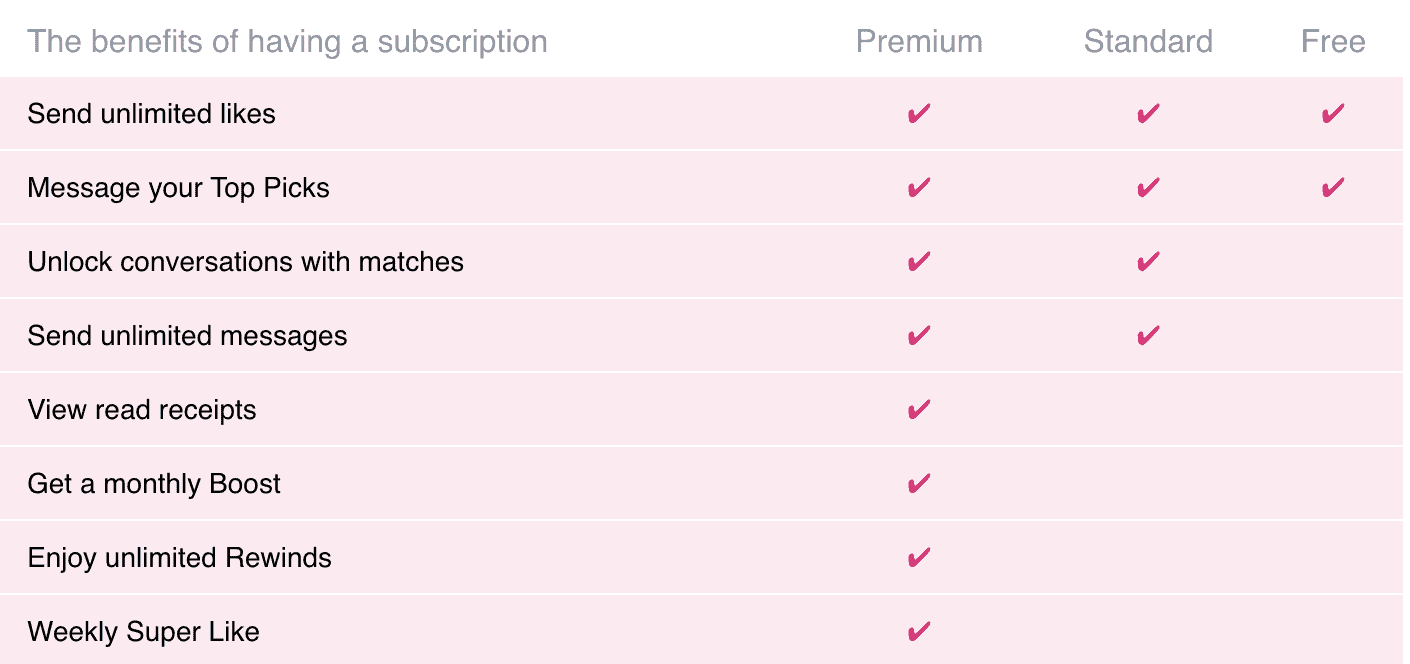This screenshot has width=1410, height=664.
Task: Click Premium checkmark for Weekly Super Like
Action: click(919, 632)
